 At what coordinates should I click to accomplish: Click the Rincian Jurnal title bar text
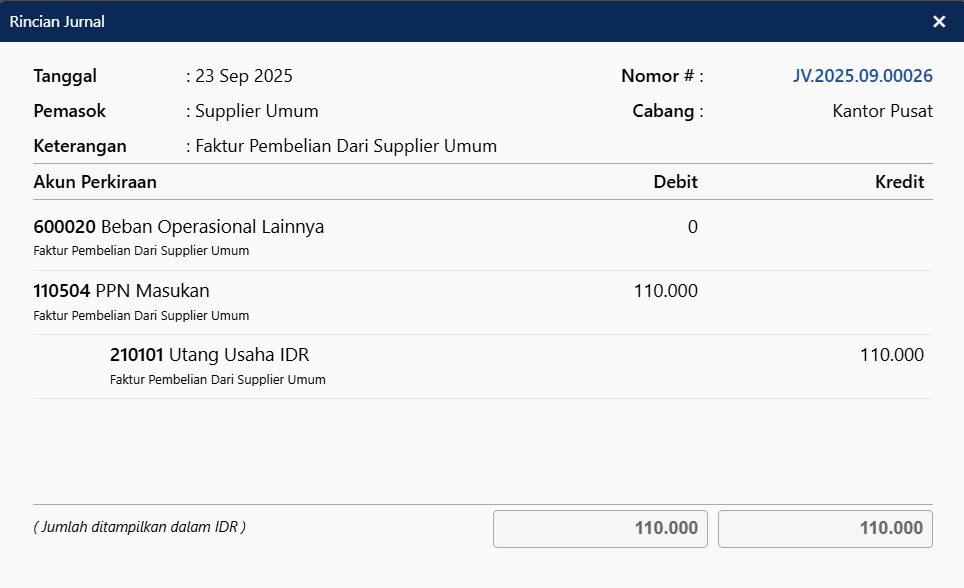(57, 21)
